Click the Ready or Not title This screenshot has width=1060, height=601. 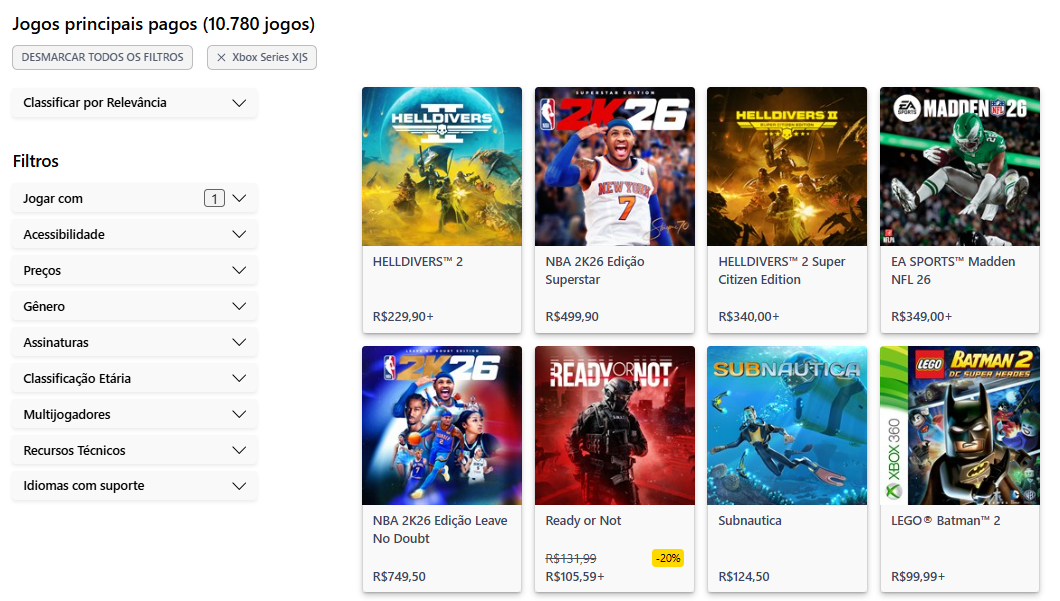coord(583,521)
